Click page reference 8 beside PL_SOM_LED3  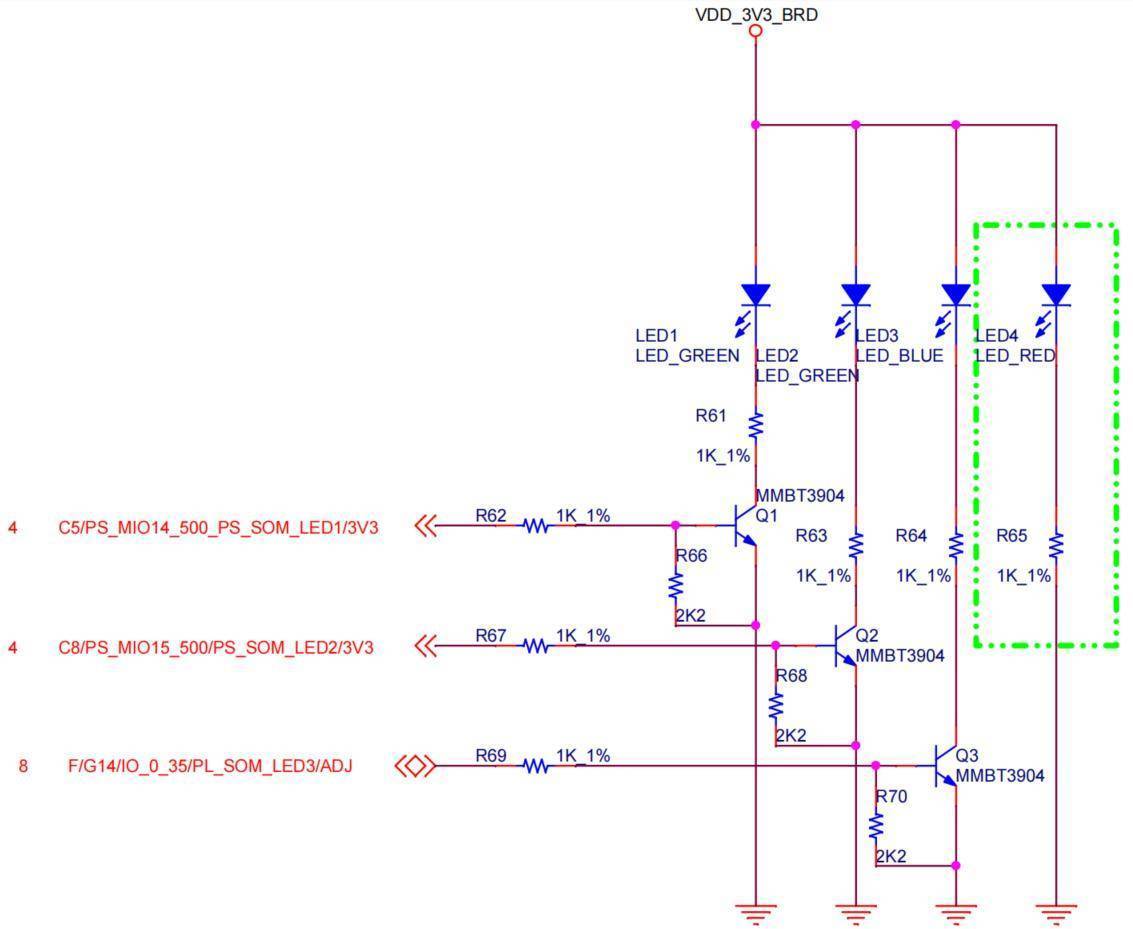[x=23, y=766]
